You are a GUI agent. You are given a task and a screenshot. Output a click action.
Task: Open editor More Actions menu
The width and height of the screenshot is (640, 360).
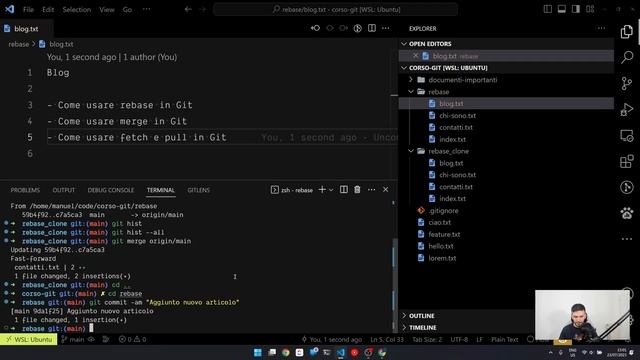click(x=386, y=28)
